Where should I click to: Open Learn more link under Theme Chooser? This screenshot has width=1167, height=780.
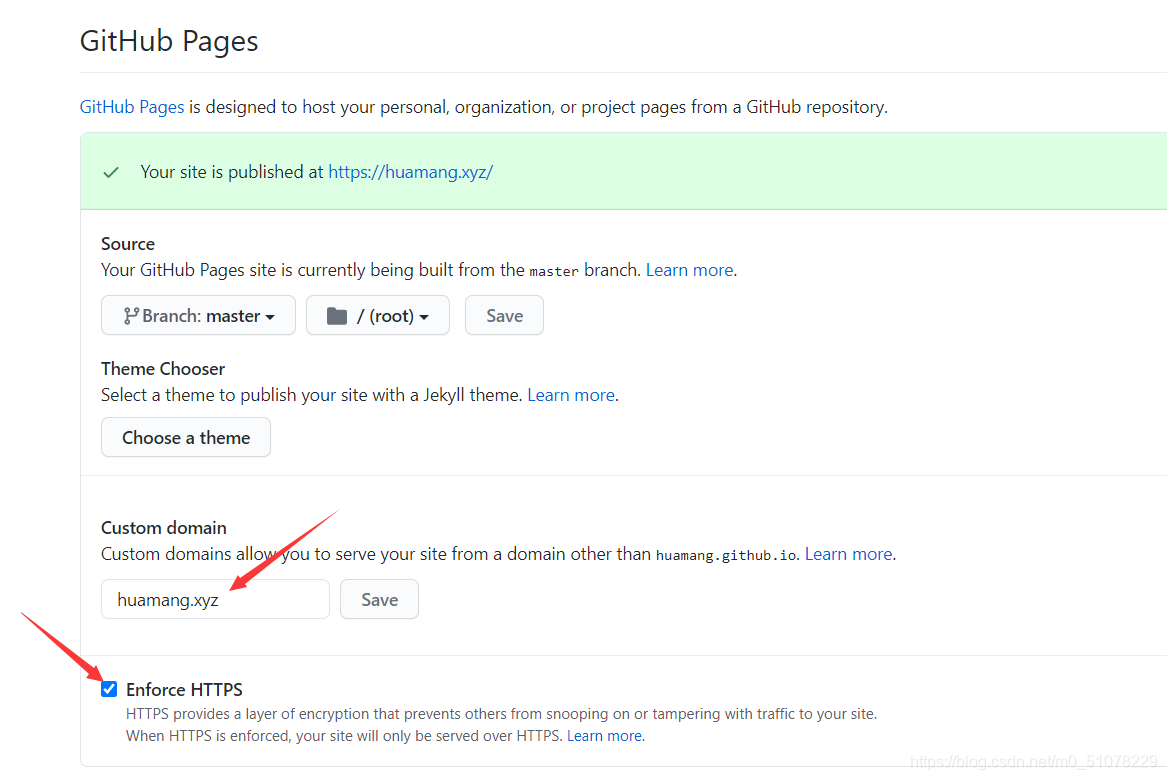[x=571, y=395]
